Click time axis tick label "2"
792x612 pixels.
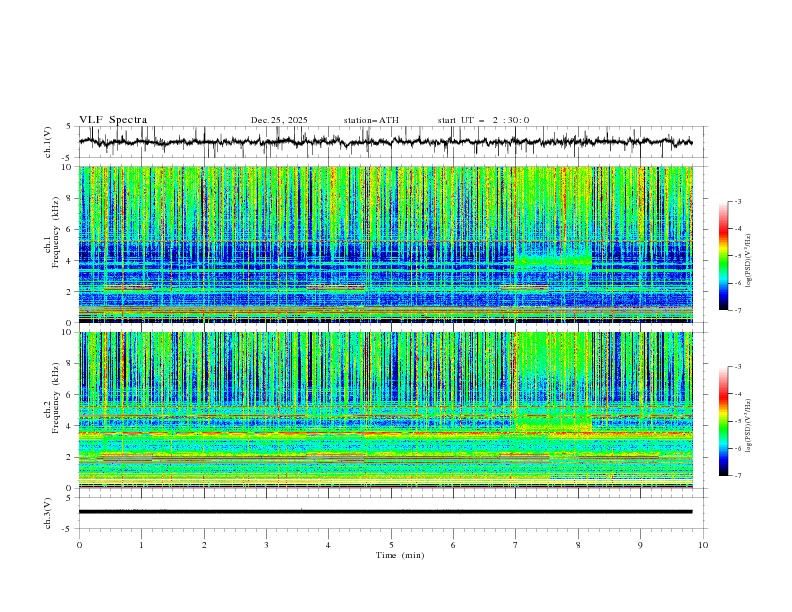(204, 545)
